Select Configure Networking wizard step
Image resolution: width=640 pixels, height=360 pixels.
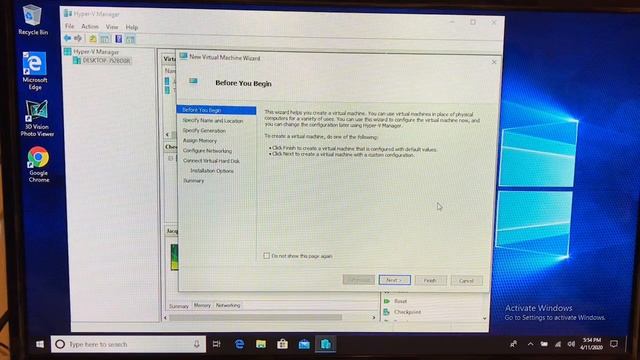207,151
